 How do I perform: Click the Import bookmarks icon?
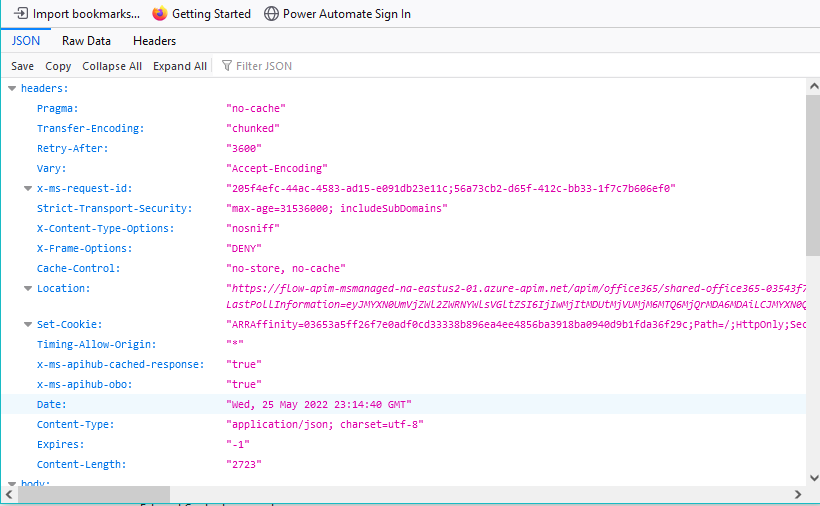[x=21, y=14]
